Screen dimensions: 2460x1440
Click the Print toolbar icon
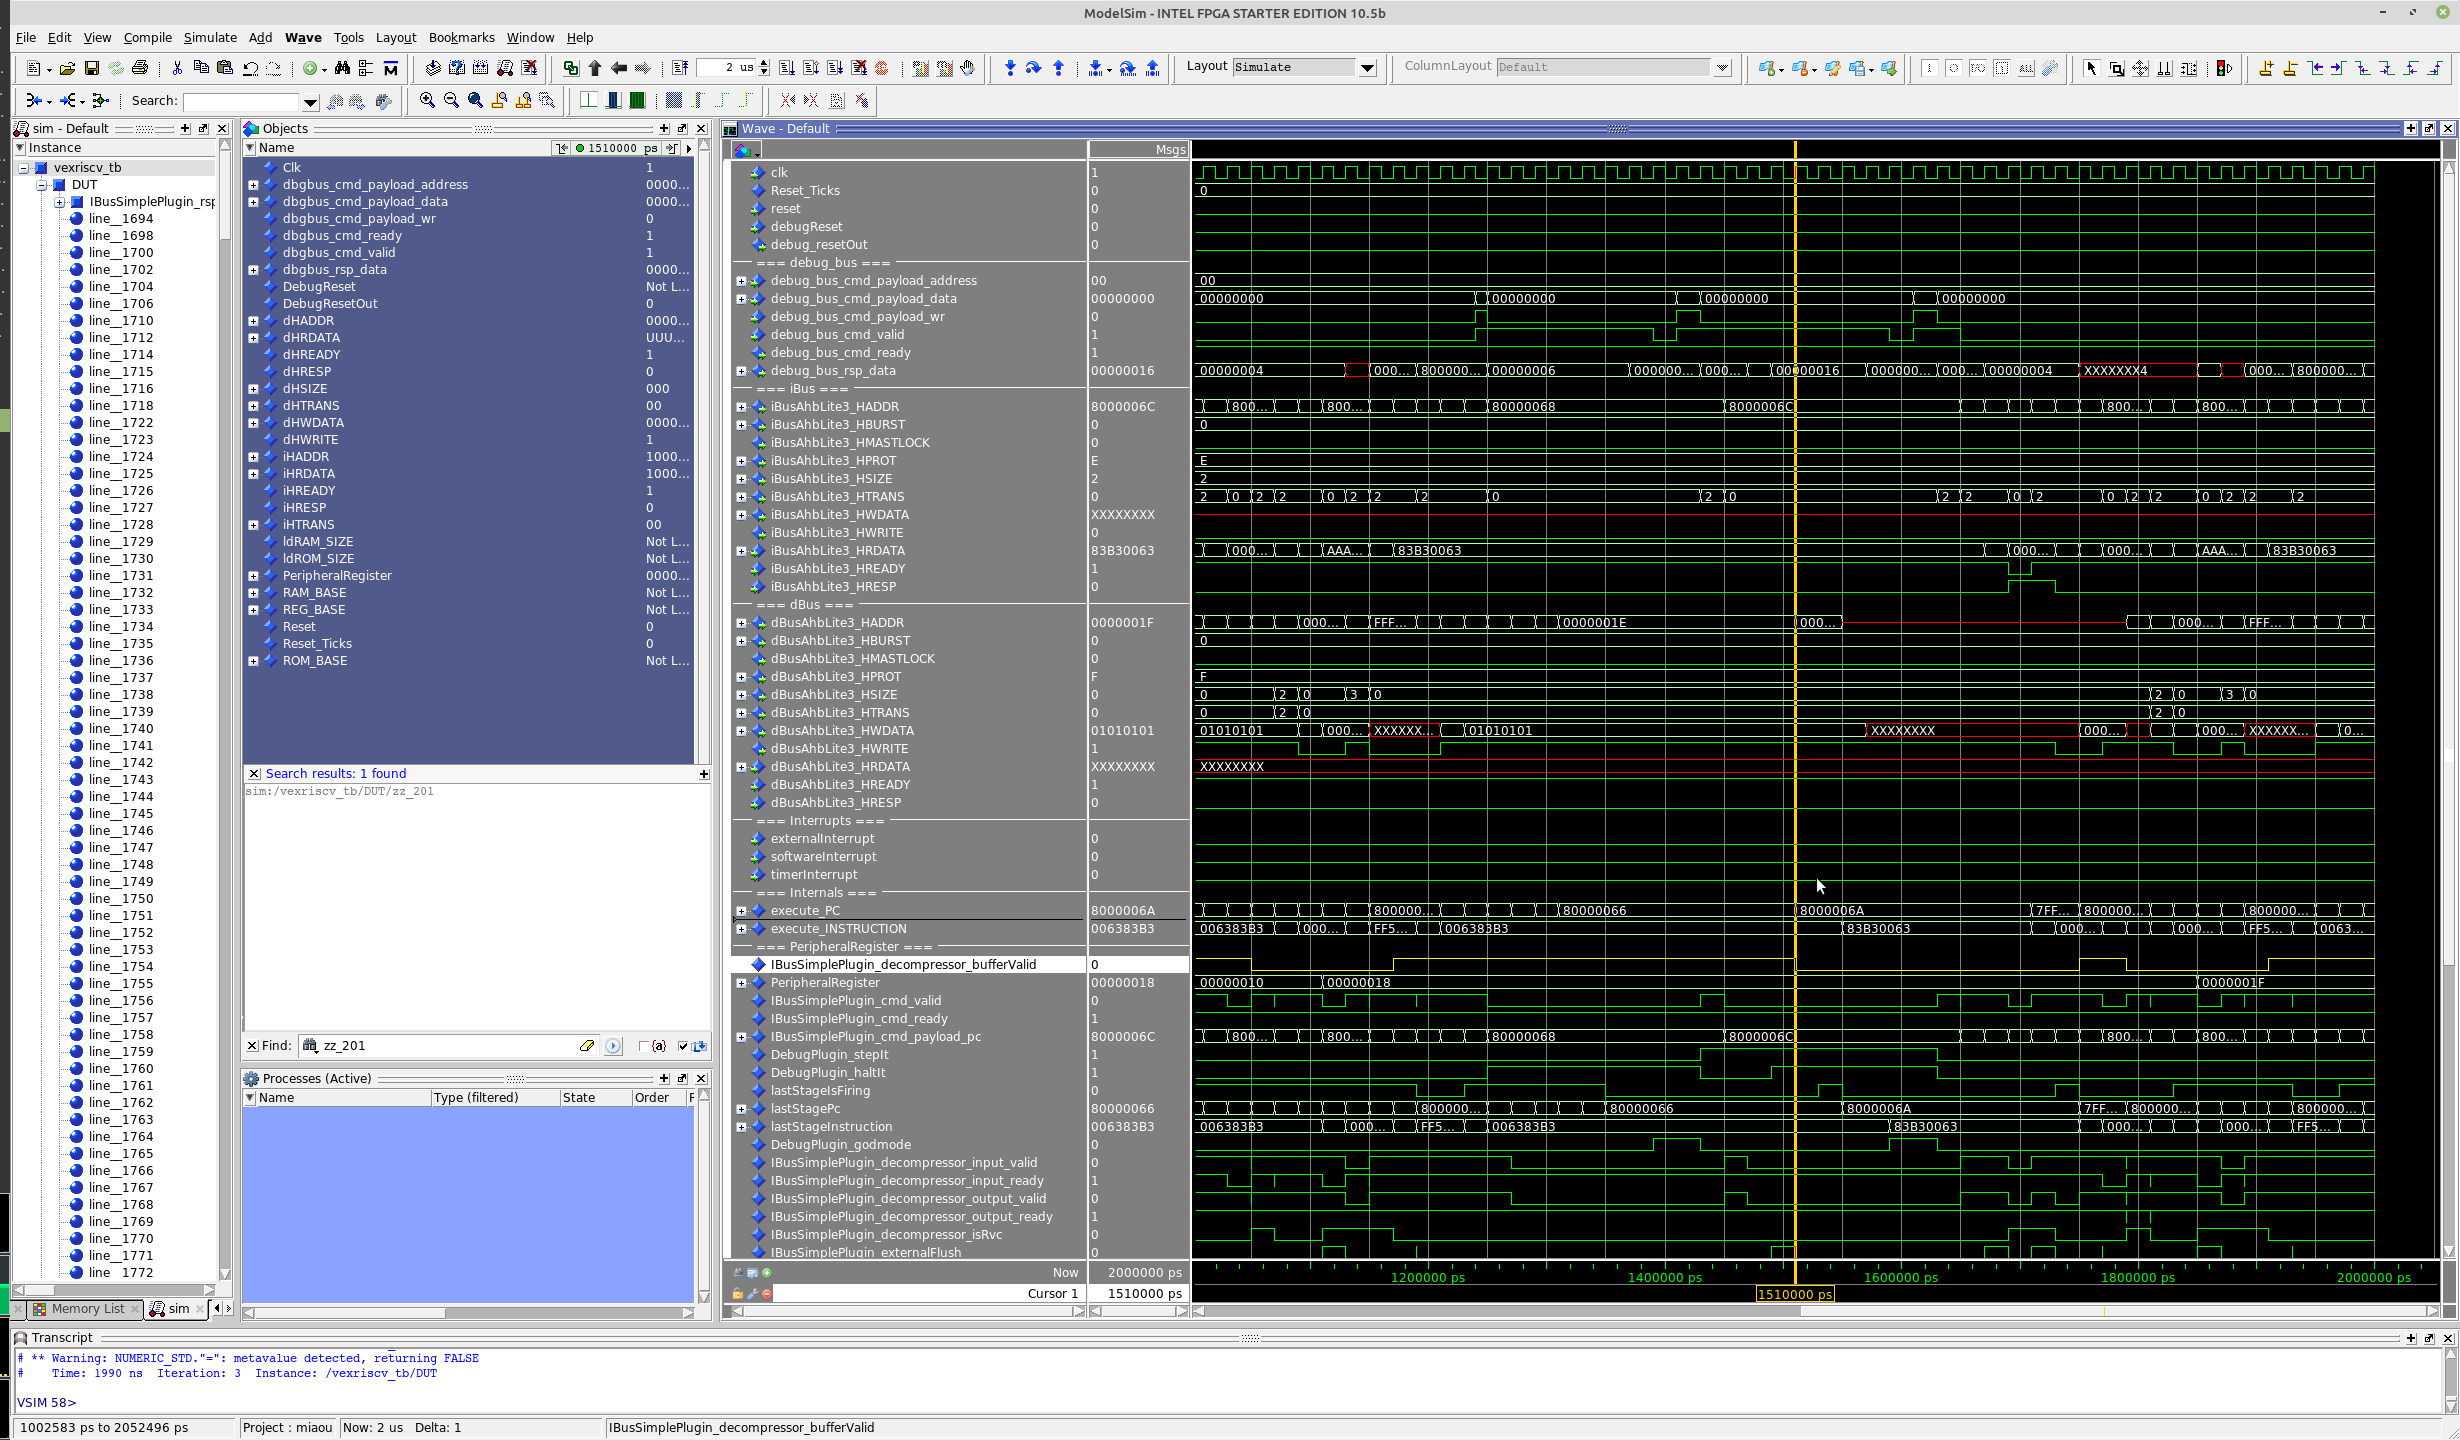[x=140, y=68]
